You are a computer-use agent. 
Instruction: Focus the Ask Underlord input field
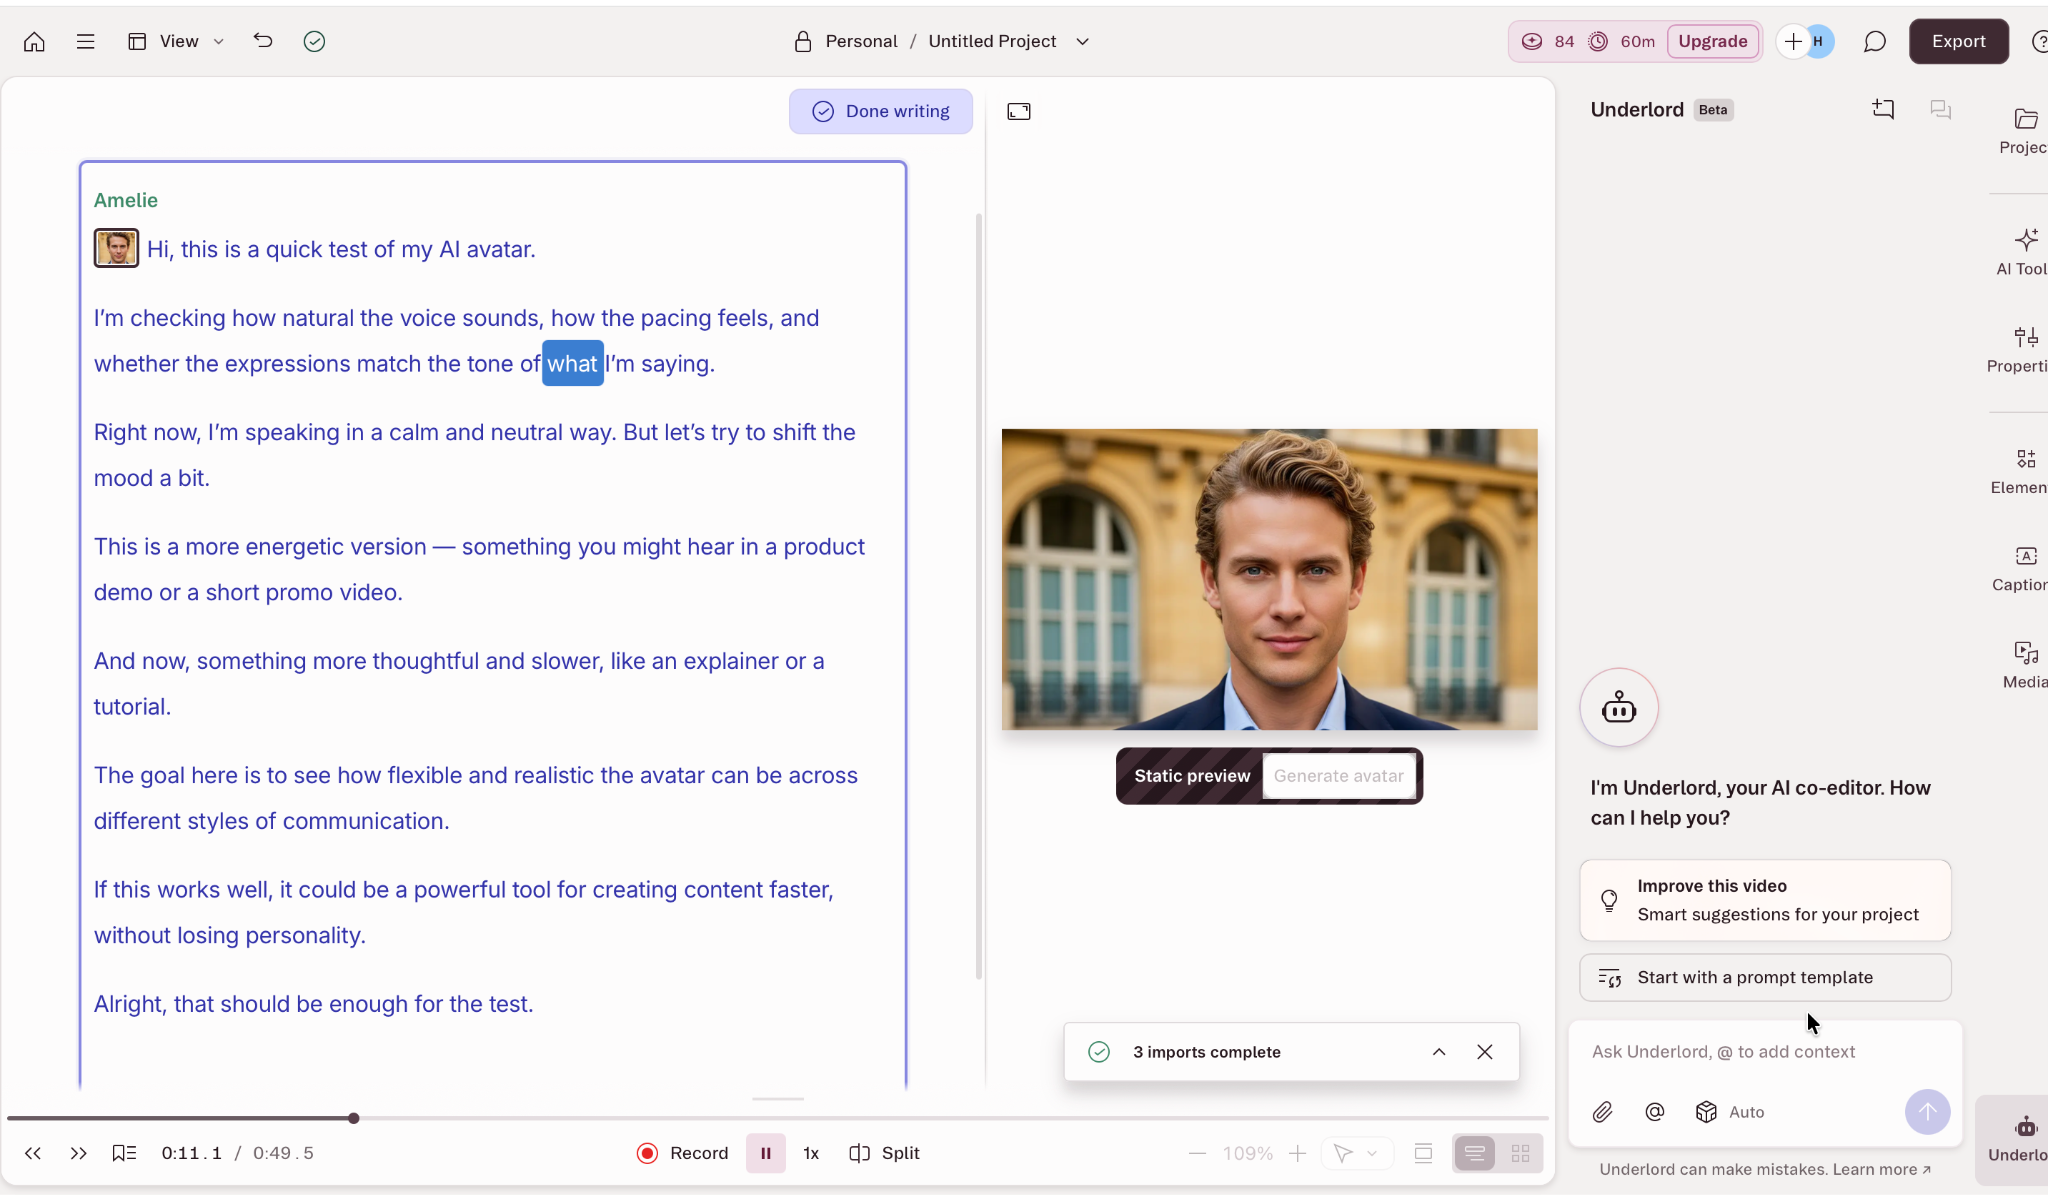[x=1764, y=1052]
